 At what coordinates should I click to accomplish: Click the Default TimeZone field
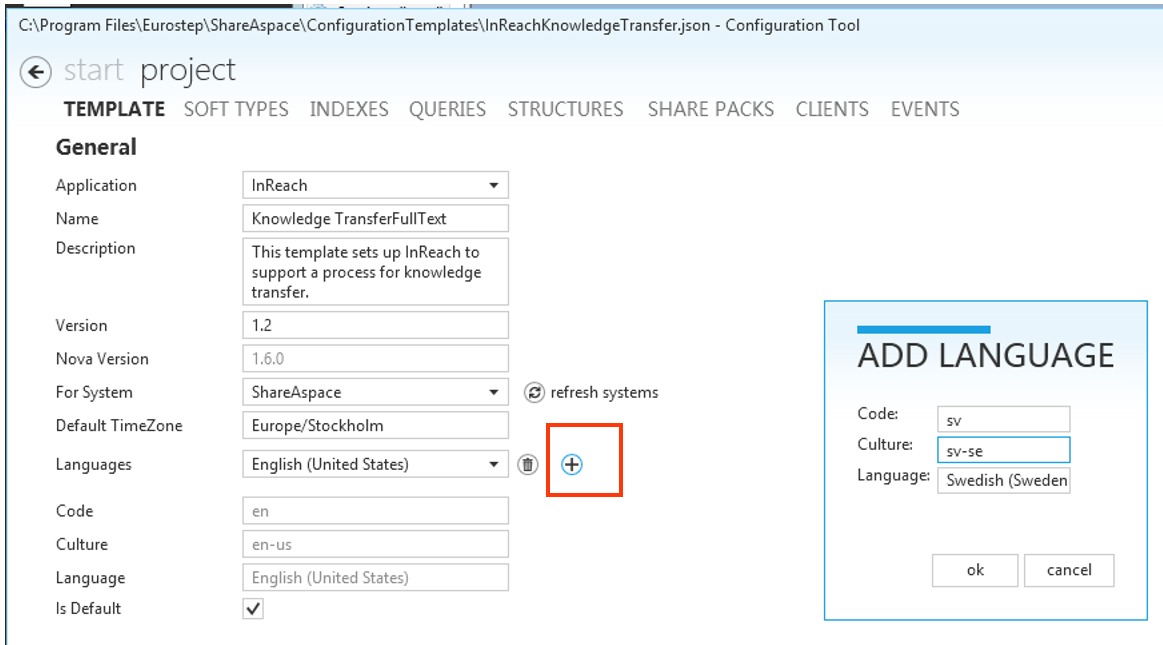[375, 426]
